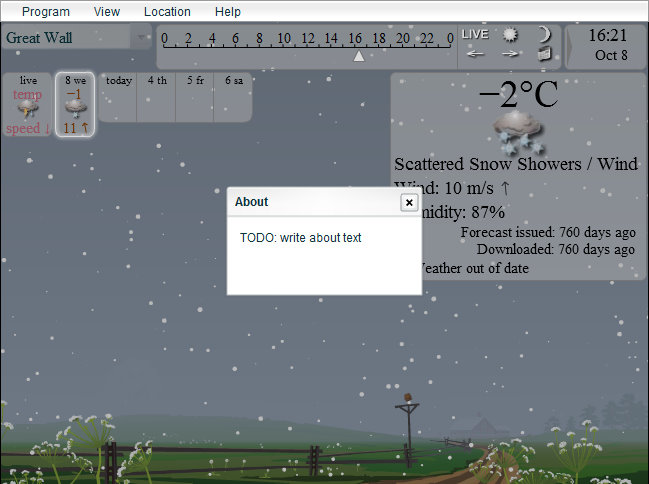
Task: Click Scattered Snow Showers / Wind description
Action: (516, 164)
